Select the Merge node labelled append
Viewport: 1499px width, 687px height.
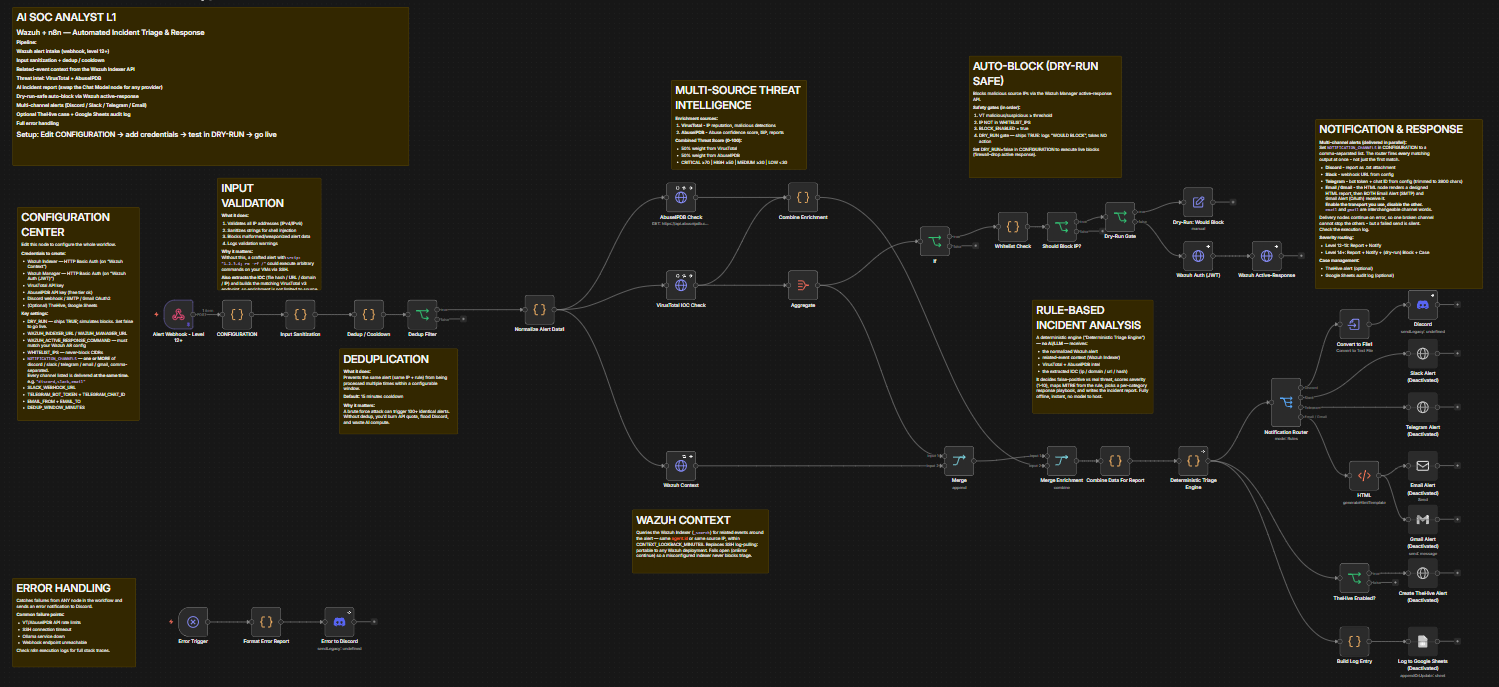[958, 460]
